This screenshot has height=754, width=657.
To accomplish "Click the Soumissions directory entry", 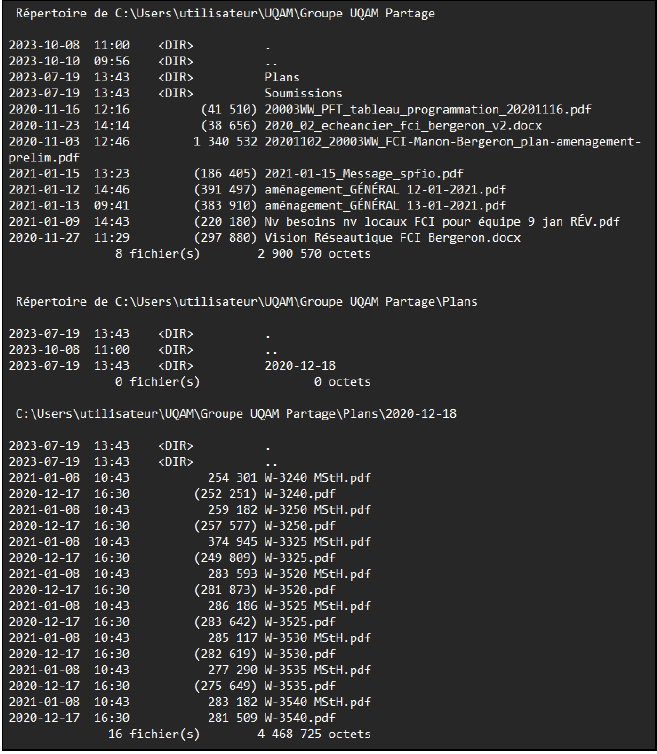I will coord(303,93).
